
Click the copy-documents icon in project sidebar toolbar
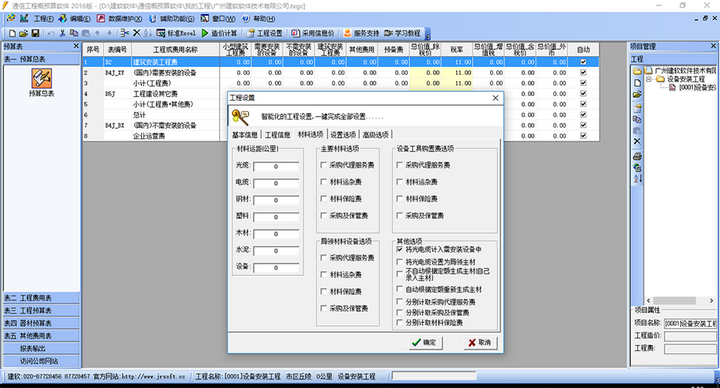637,119
